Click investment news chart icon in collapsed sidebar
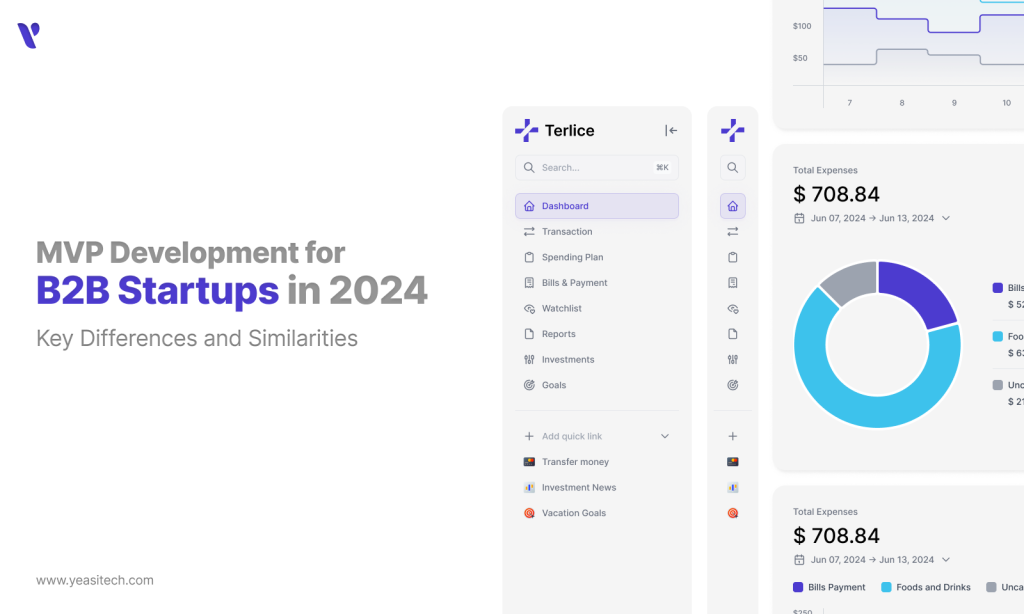This screenshot has width=1024, height=614. pos(733,487)
